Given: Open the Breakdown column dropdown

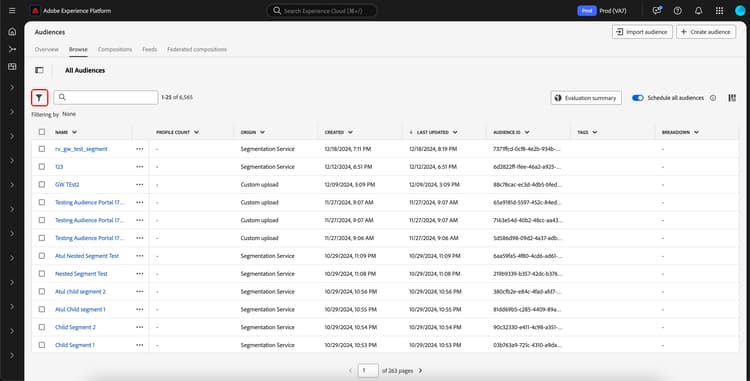Looking at the screenshot, I should tap(696, 132).
